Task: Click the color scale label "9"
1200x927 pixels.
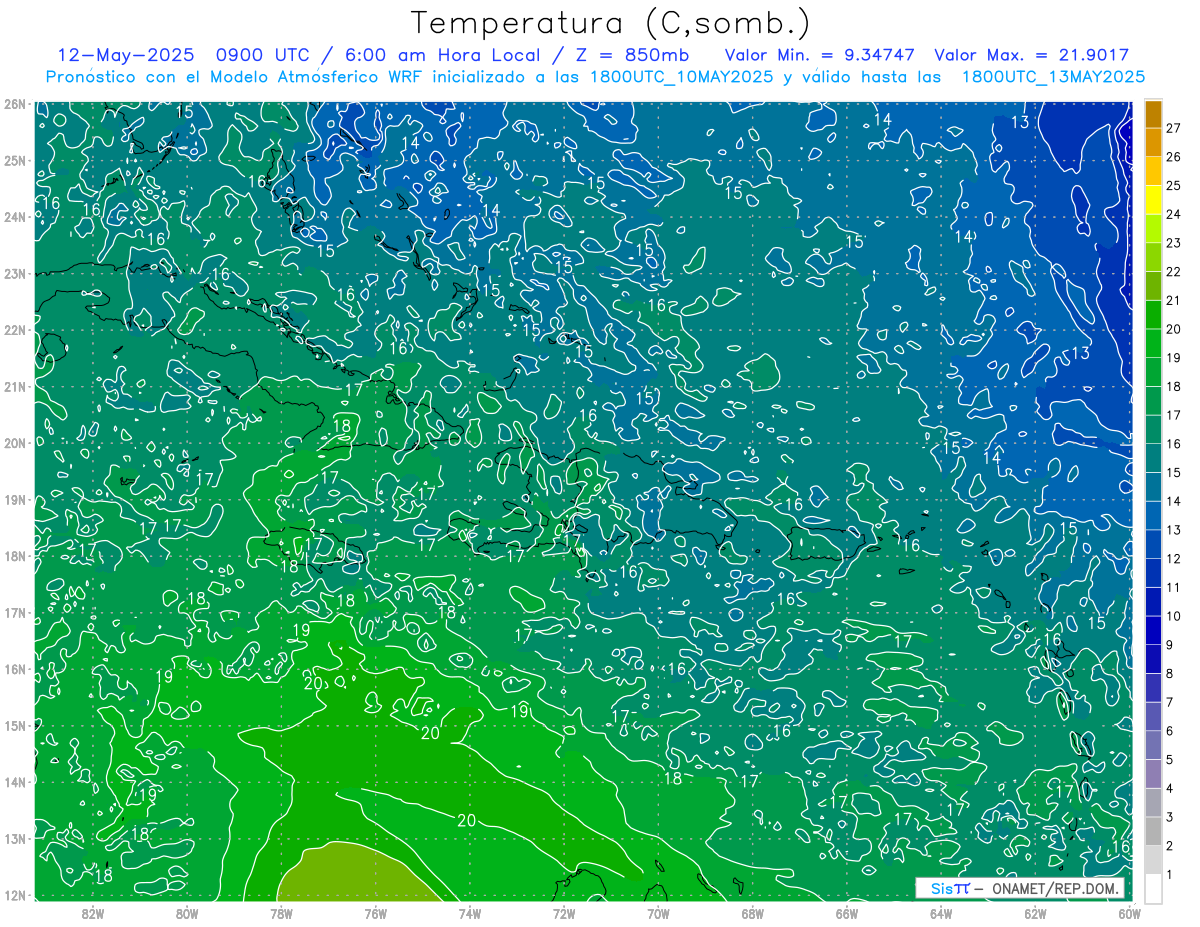Action: (1171, 644)
